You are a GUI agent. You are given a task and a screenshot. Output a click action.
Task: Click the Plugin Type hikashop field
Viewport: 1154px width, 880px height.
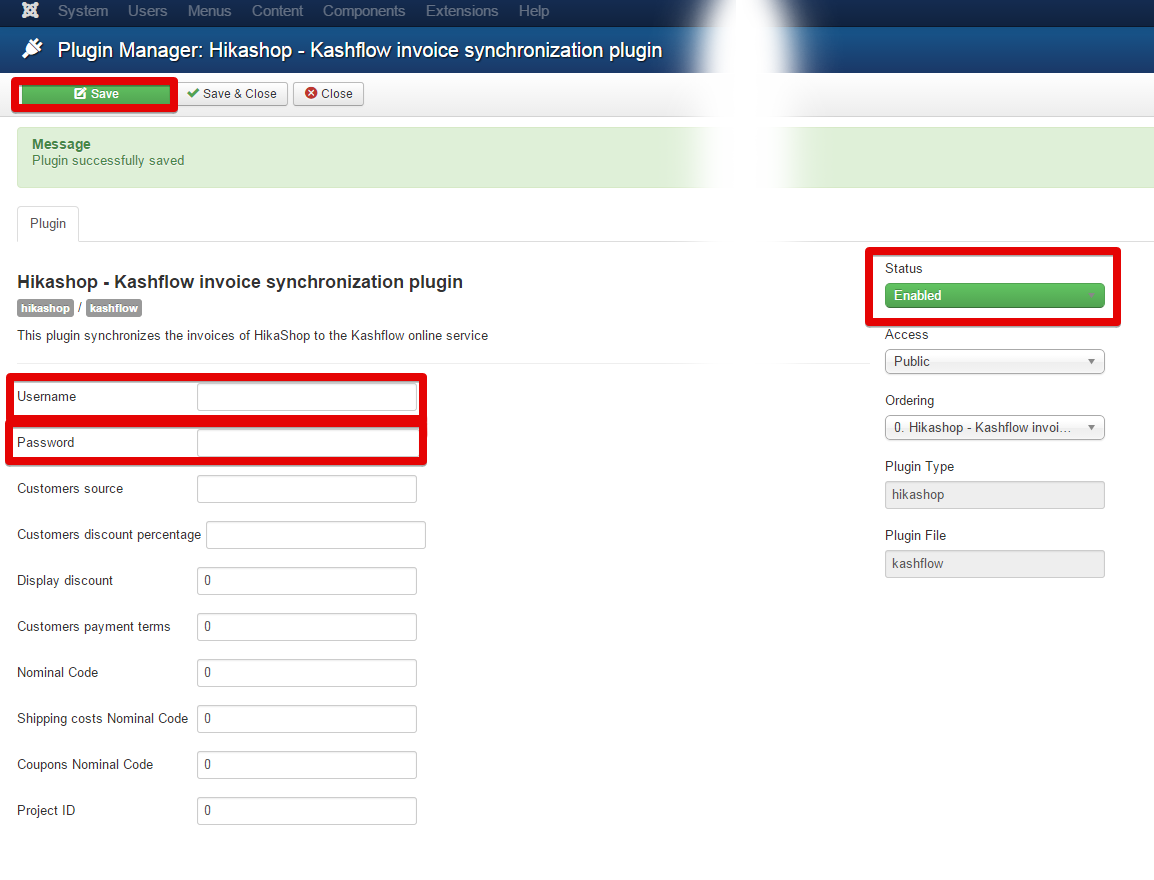994,495
